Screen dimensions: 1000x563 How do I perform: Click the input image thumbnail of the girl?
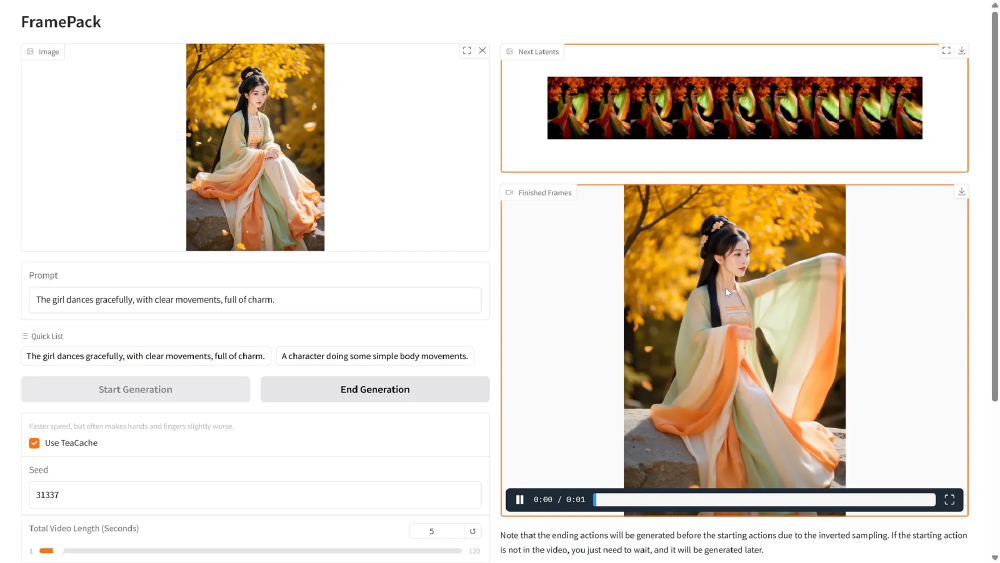tap(255, 147)
